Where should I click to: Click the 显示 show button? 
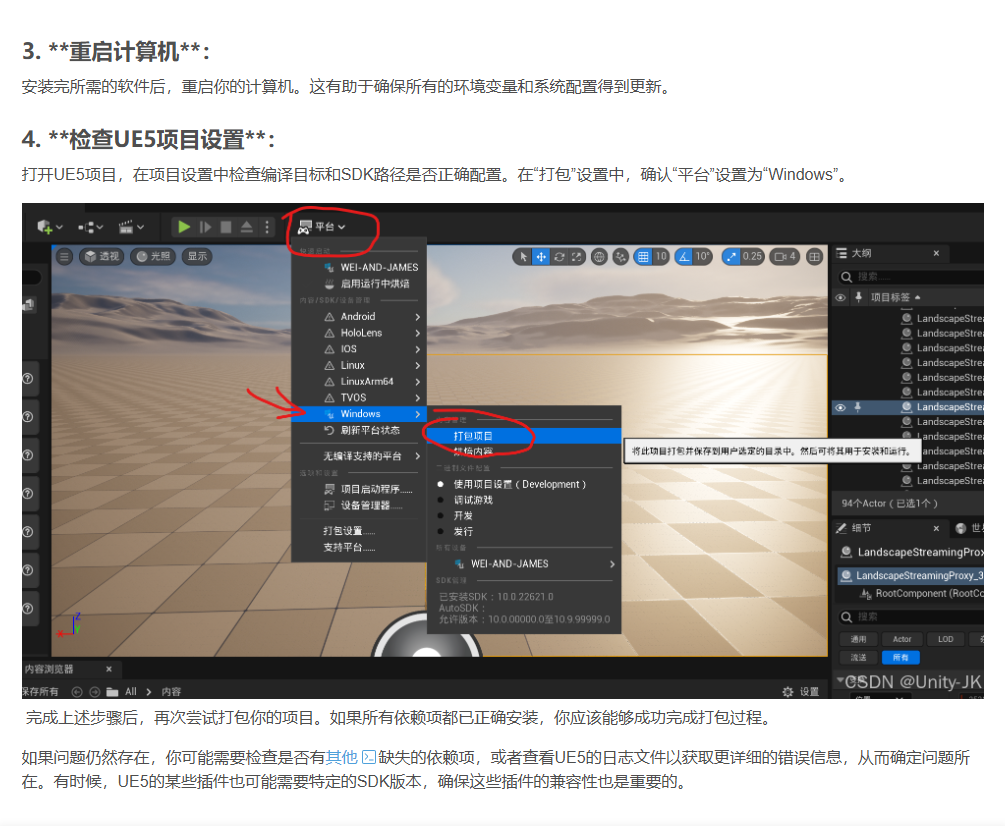click(x=197, y=256)
